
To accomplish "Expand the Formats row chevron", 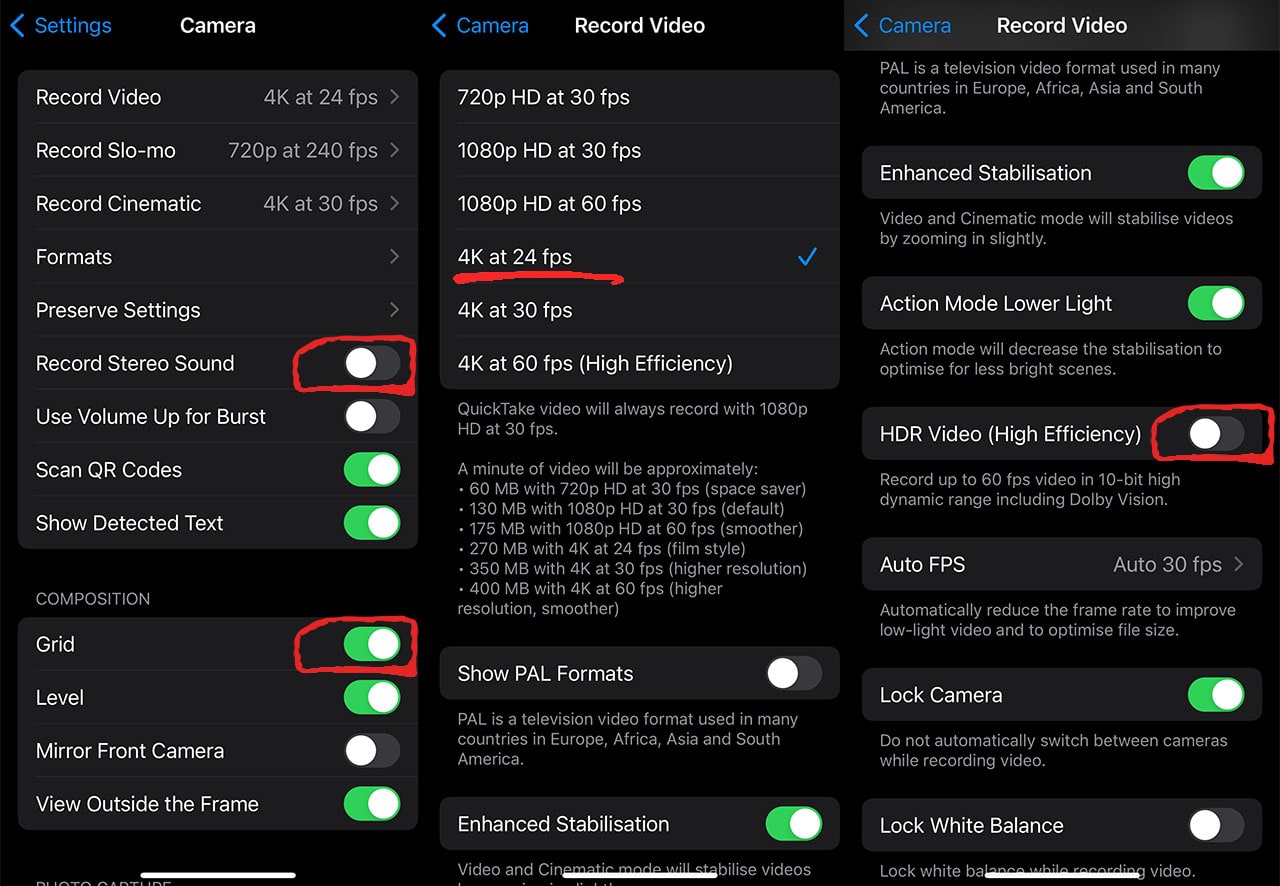I will 395,257.
